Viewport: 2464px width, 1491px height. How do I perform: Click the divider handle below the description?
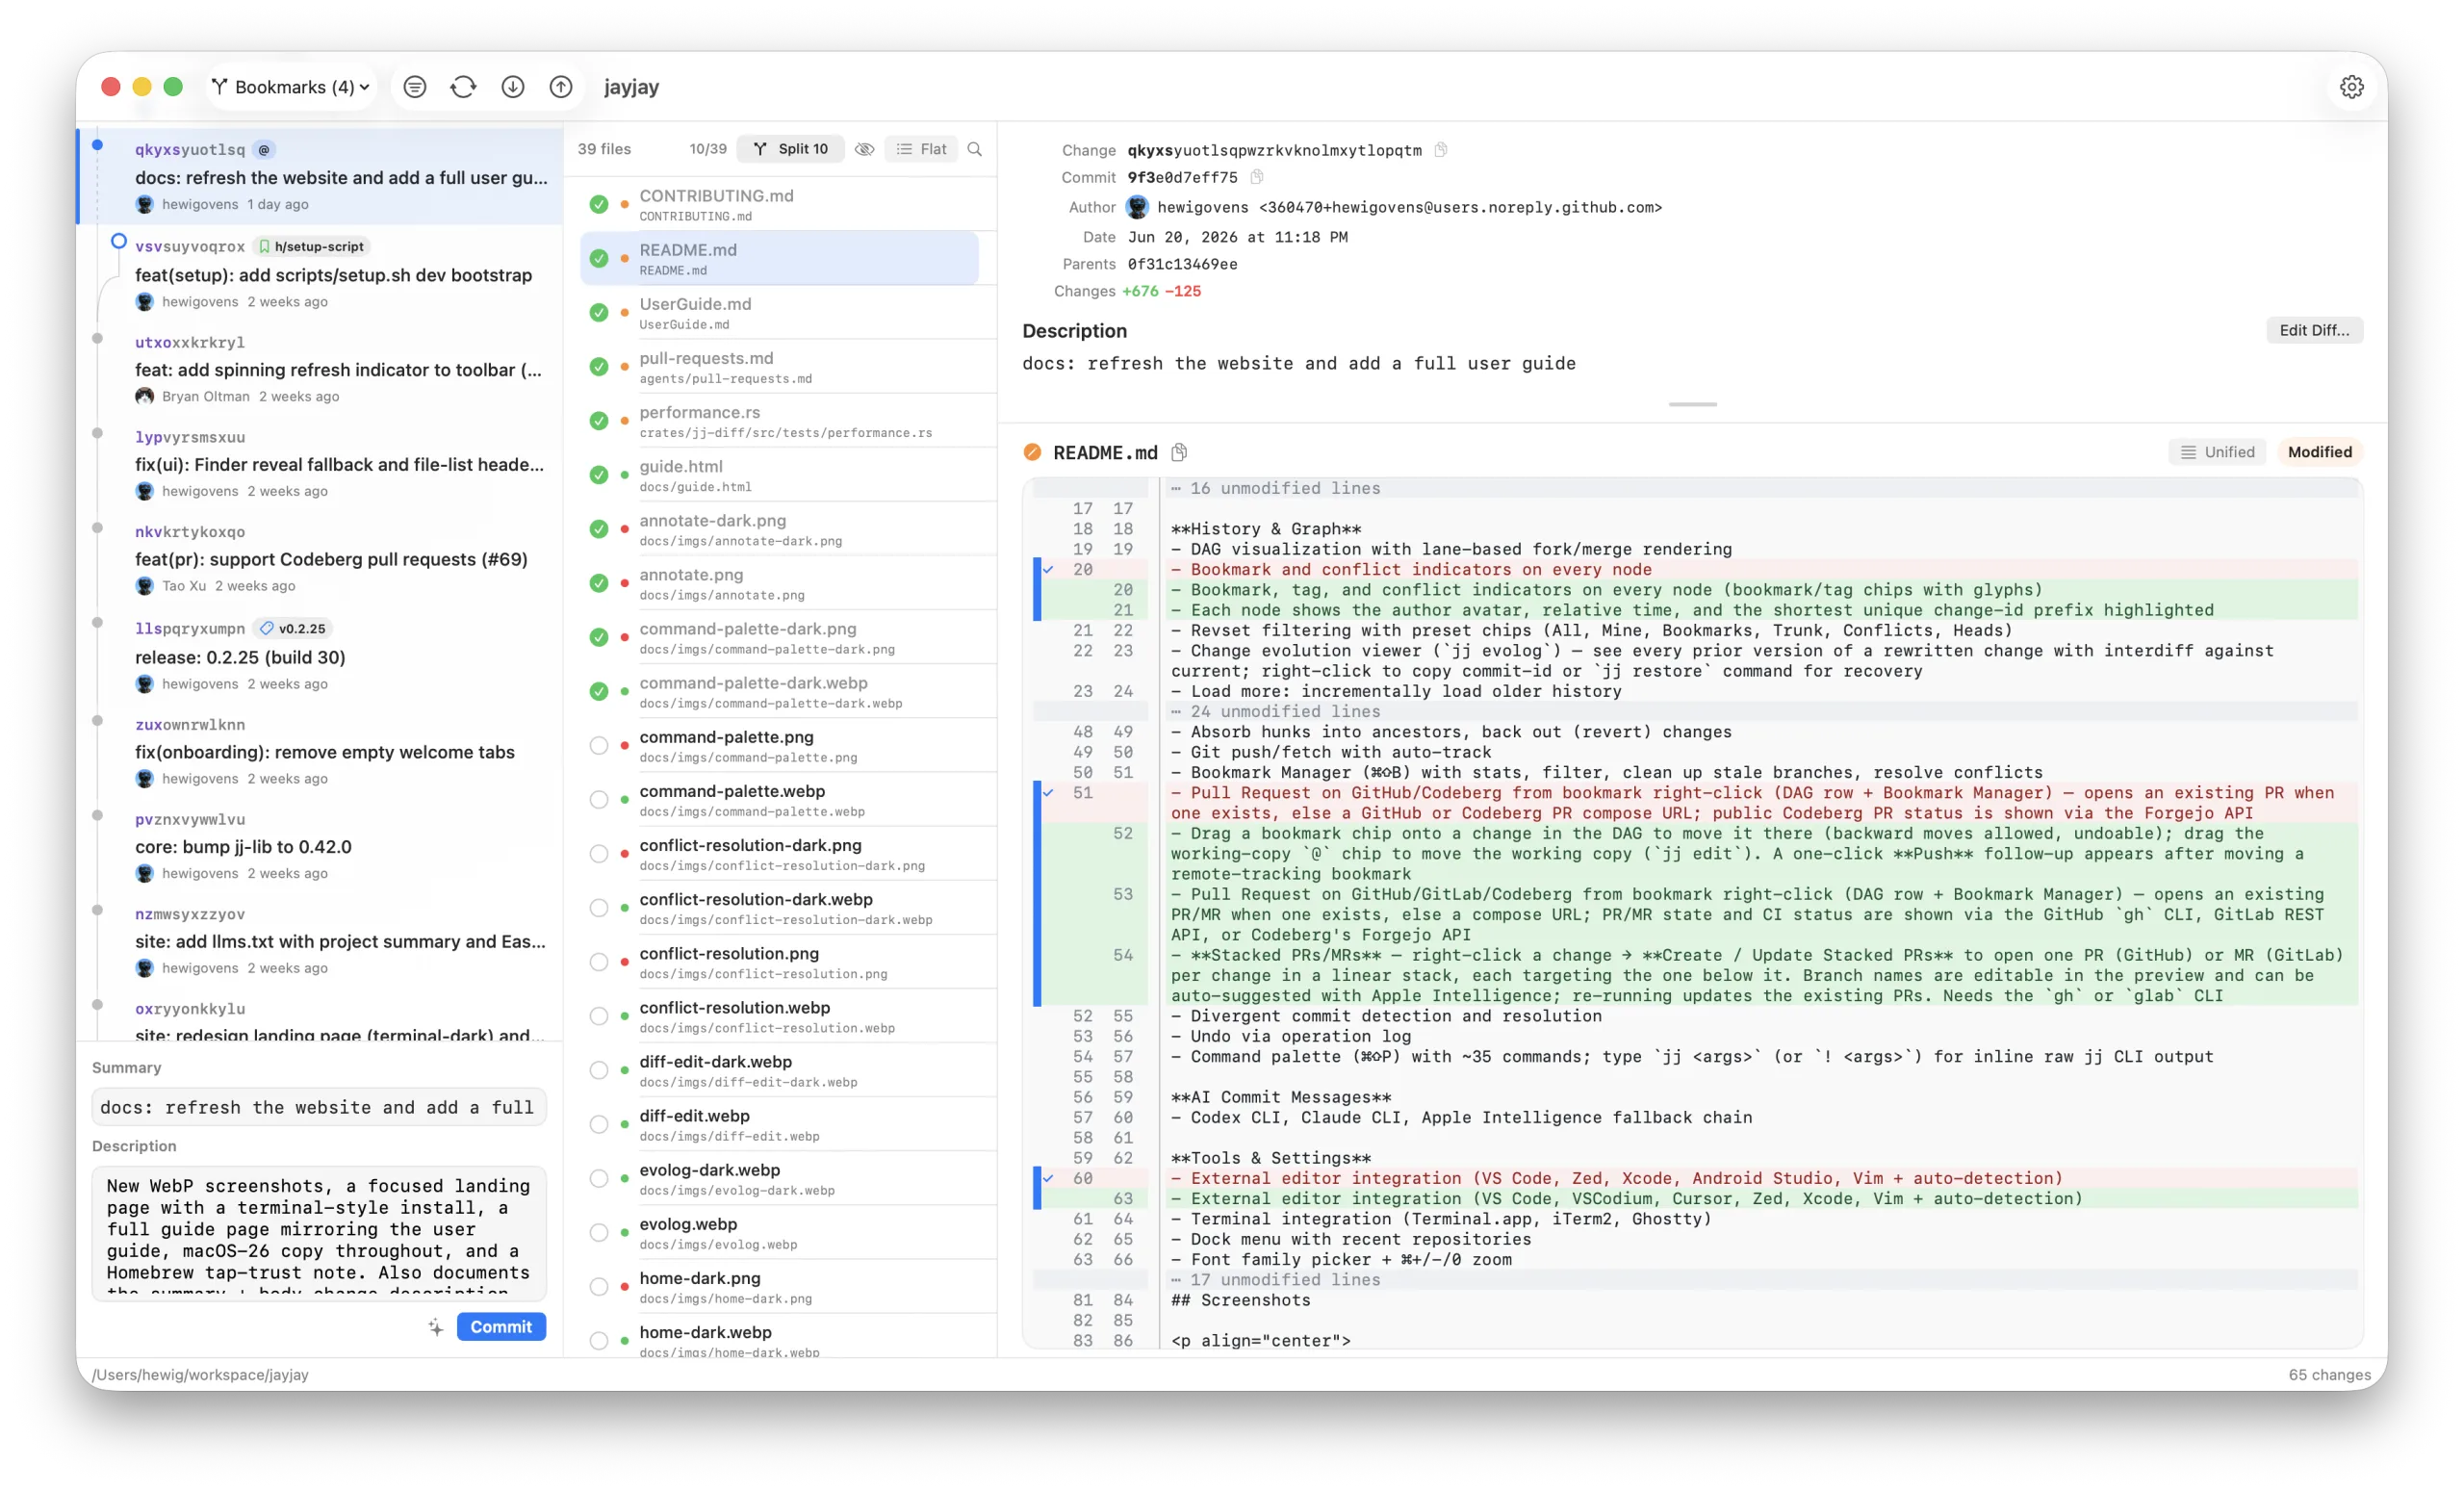pyautogui.click(x=1692, y=404)
